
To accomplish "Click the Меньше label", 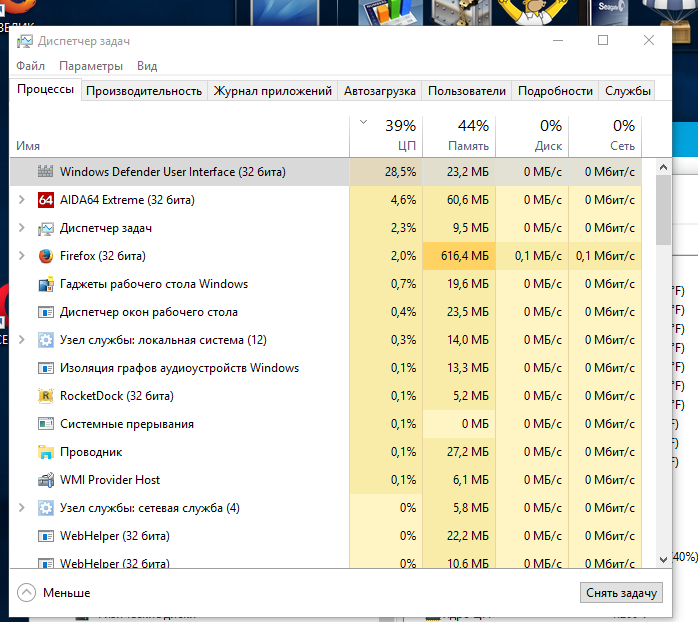I will tap(66, 593).
